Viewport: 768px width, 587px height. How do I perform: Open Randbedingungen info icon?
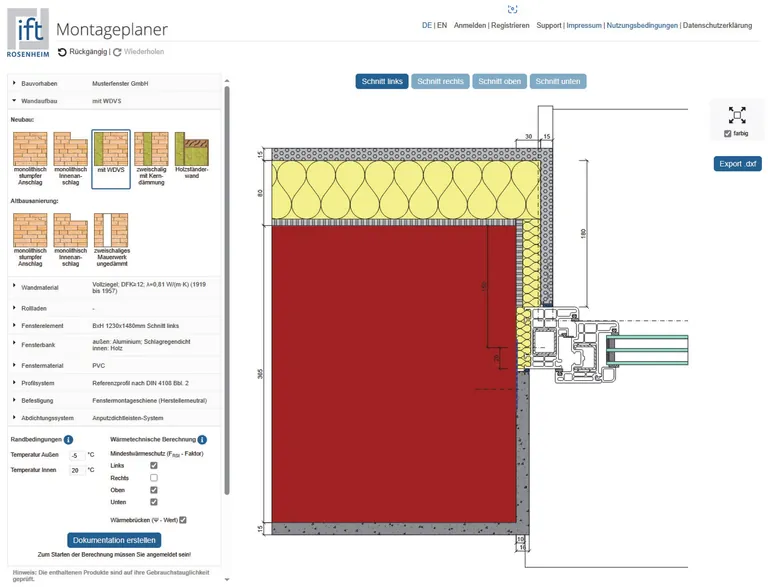click(69, 439)
